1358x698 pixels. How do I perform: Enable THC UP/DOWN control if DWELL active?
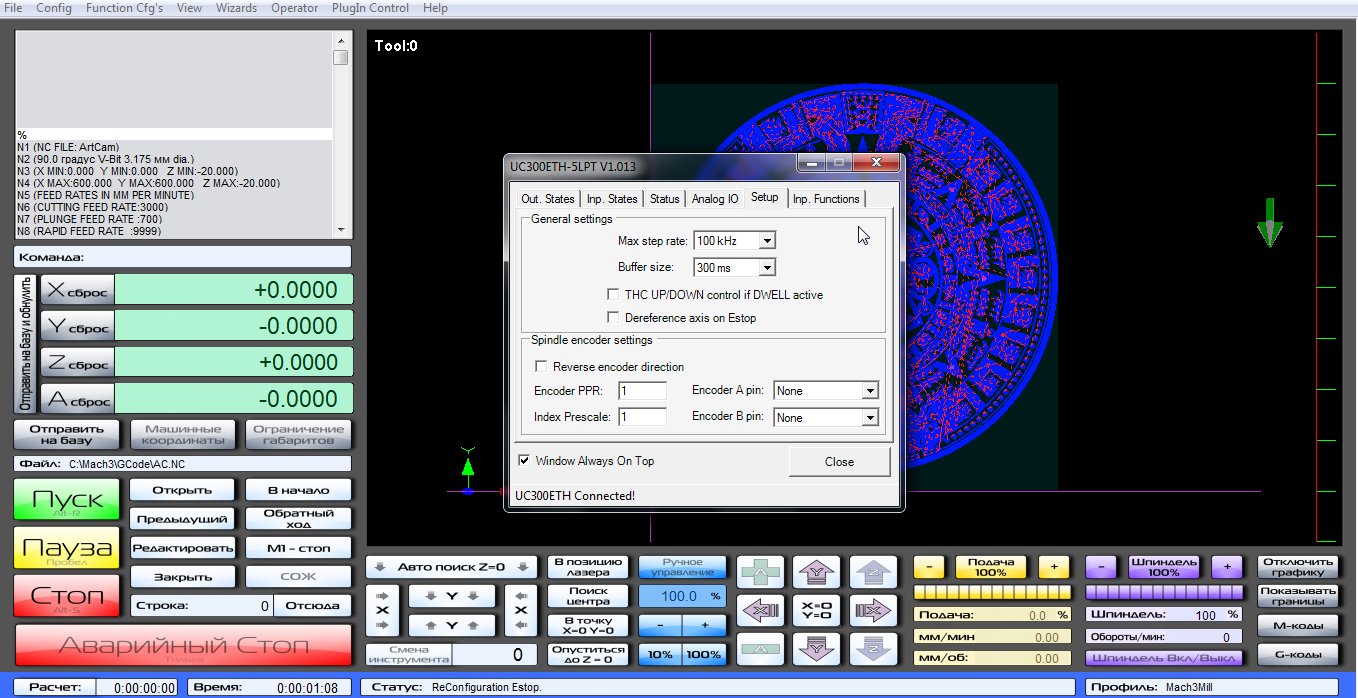(x=614, y=295)
